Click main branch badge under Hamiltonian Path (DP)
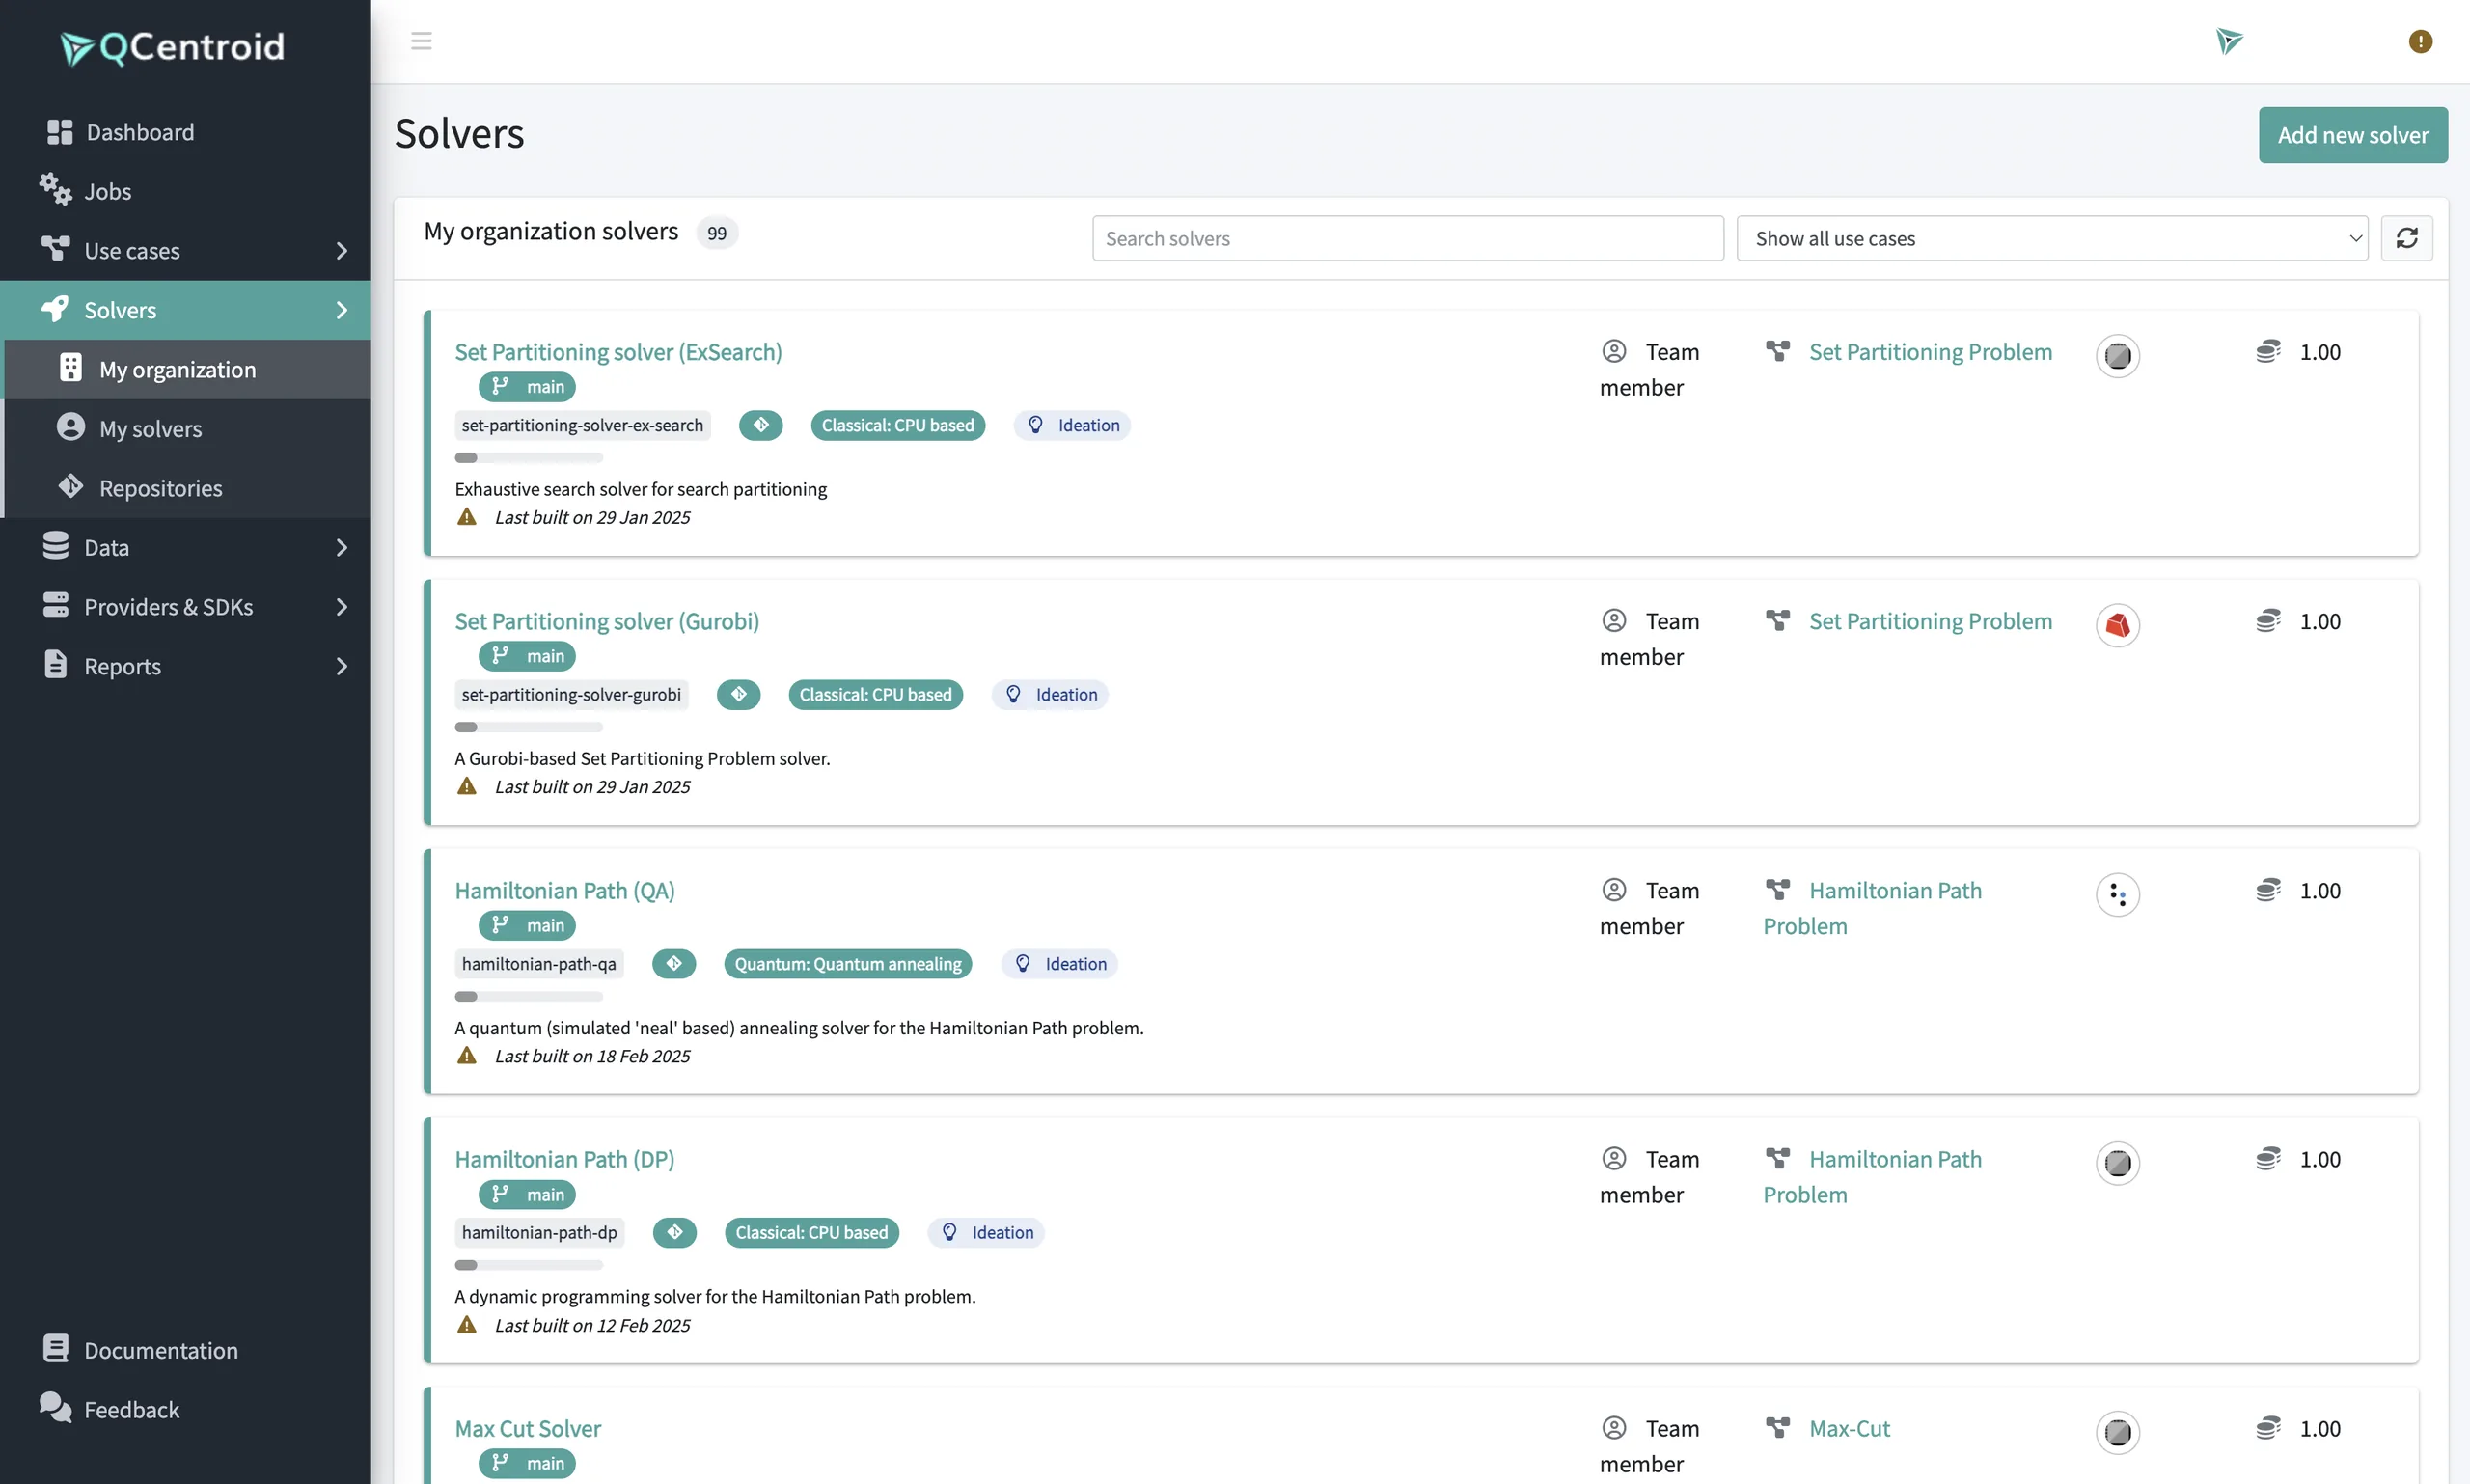 click(527, 1194)
